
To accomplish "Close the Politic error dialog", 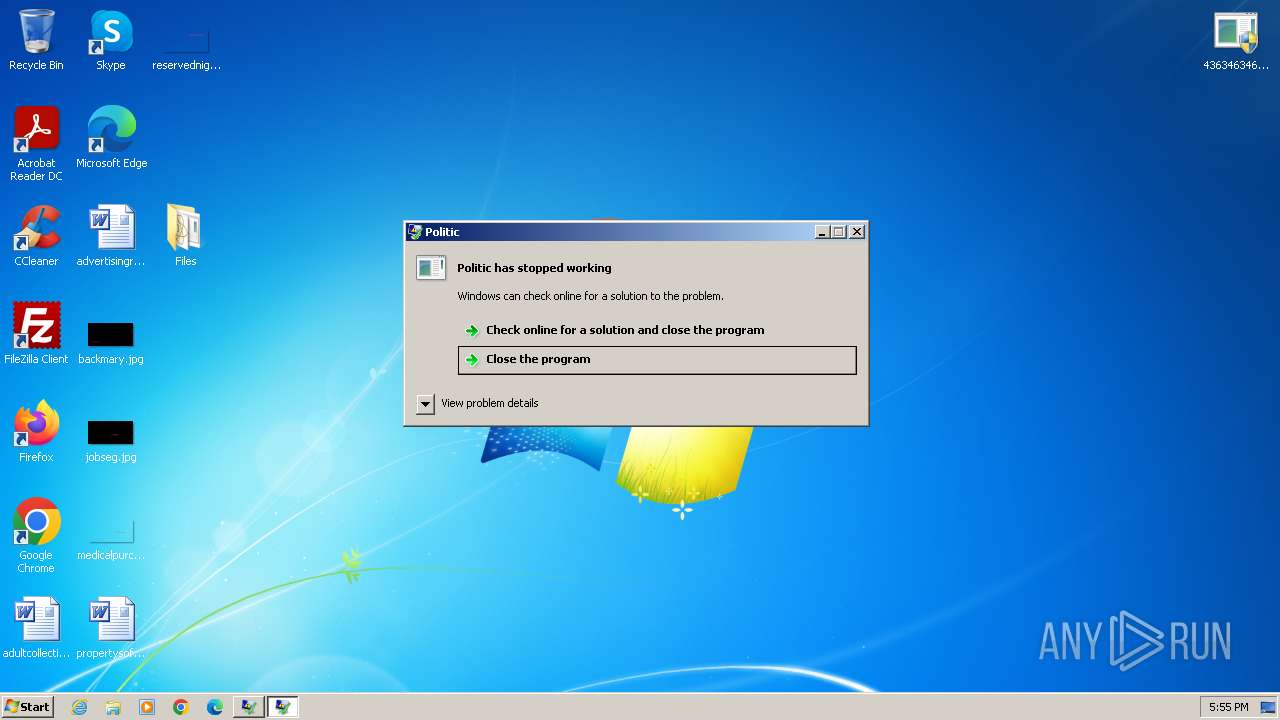I will point(857,232).
